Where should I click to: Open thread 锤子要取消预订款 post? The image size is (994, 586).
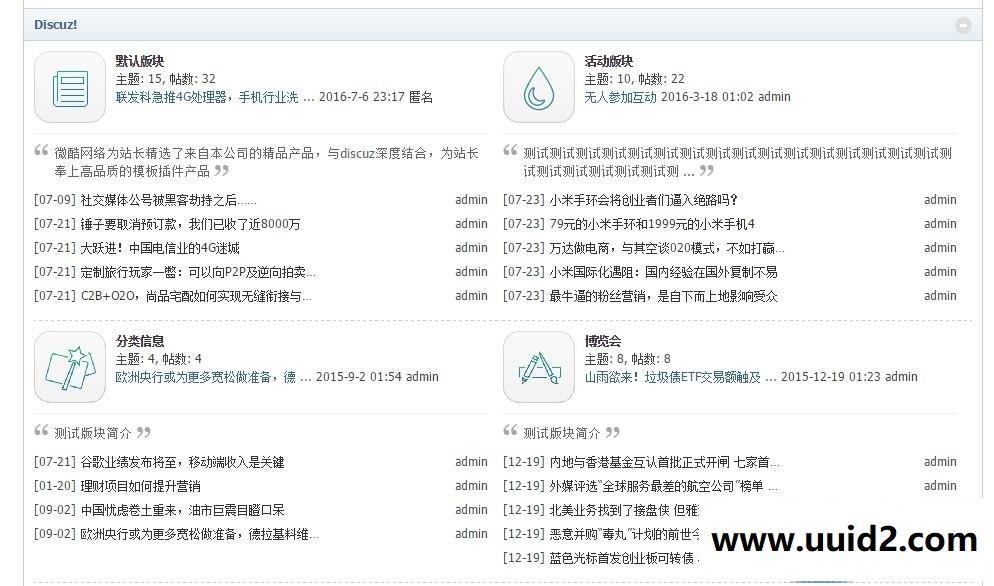coord(190,224)
